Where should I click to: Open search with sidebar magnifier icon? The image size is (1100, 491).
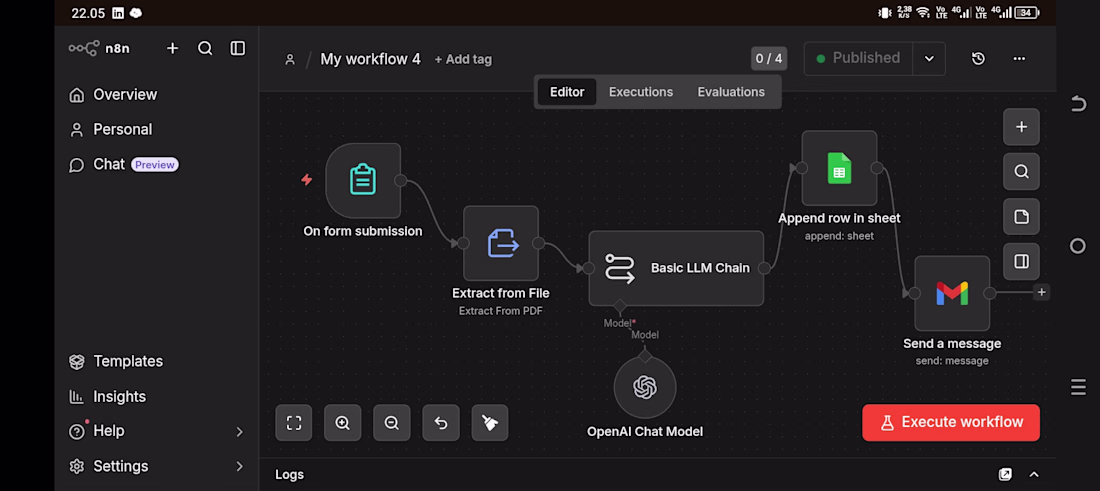point(205,48)
